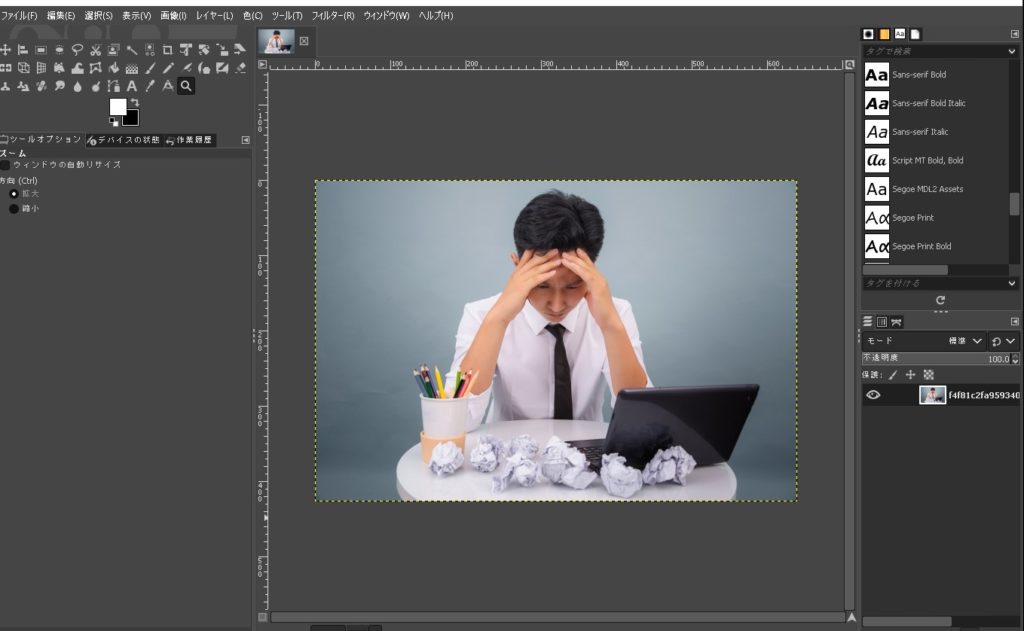Hide the layer using the eye icon
This screenshot has height=631, width=1024.
tap(873, 395)
